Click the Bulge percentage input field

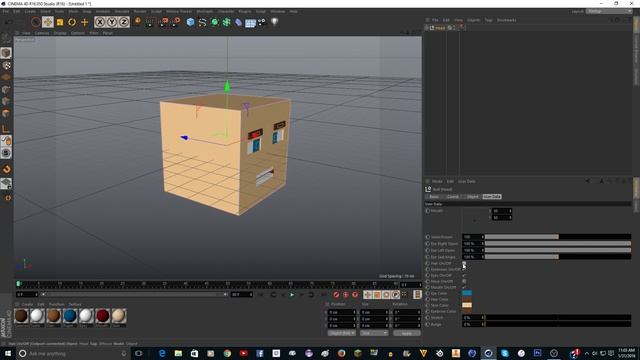(473, 324)
